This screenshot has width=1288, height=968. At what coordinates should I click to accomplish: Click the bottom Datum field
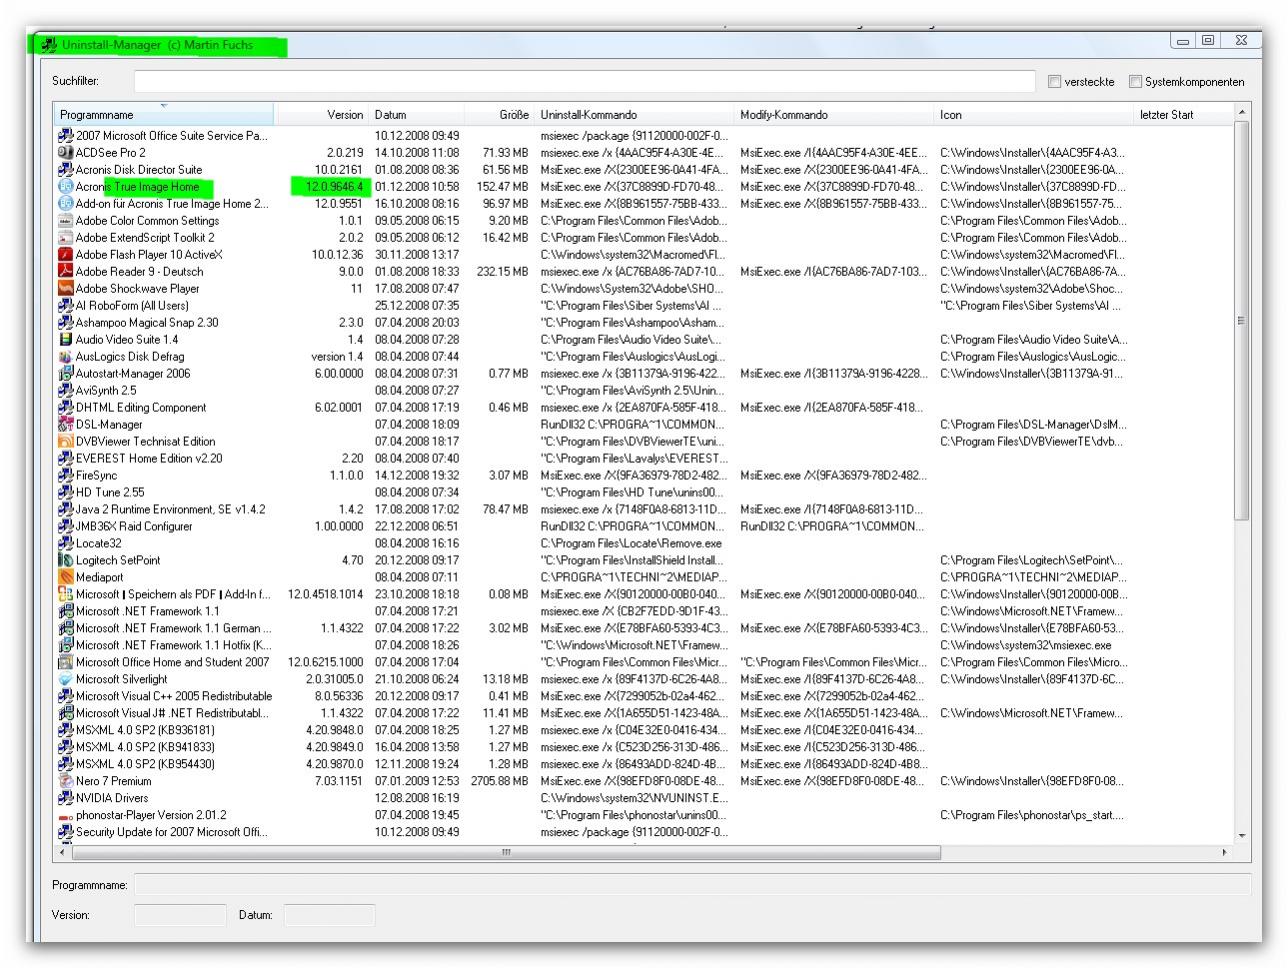point(329,915)
